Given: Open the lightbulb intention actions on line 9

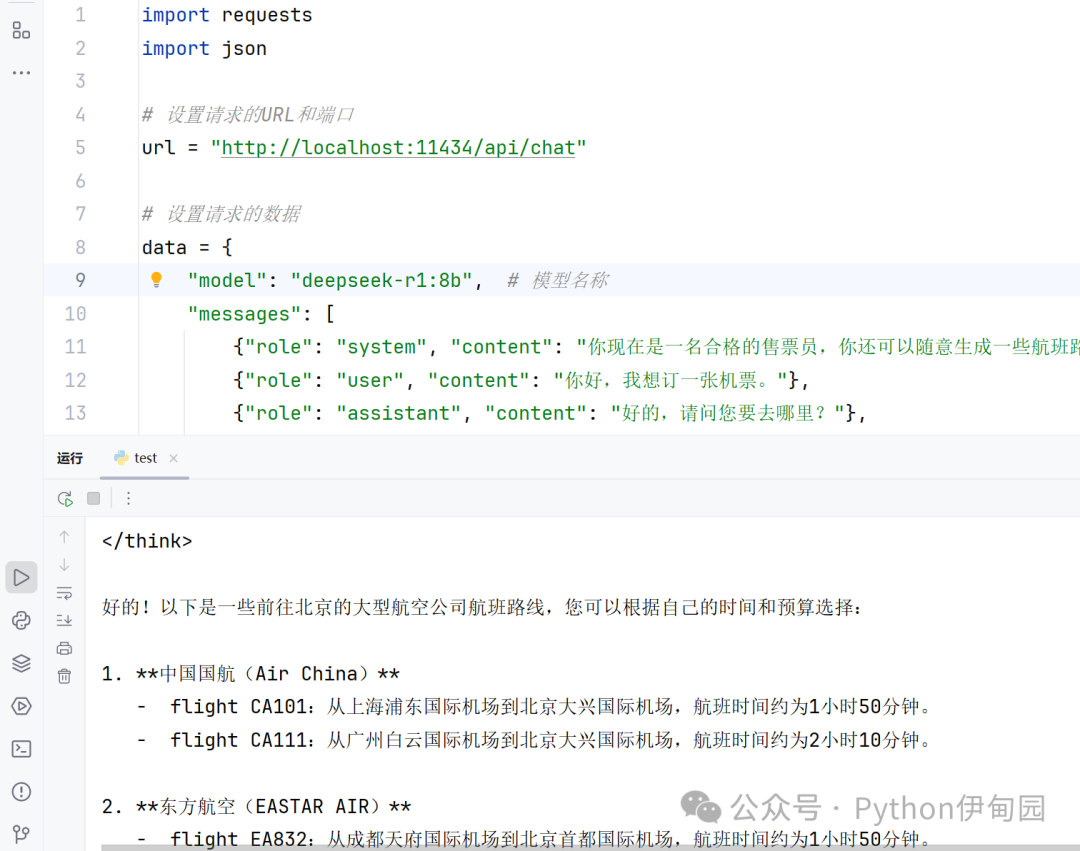Looking at the screenshot, I should pyautogui.click(x=156, y=280).
